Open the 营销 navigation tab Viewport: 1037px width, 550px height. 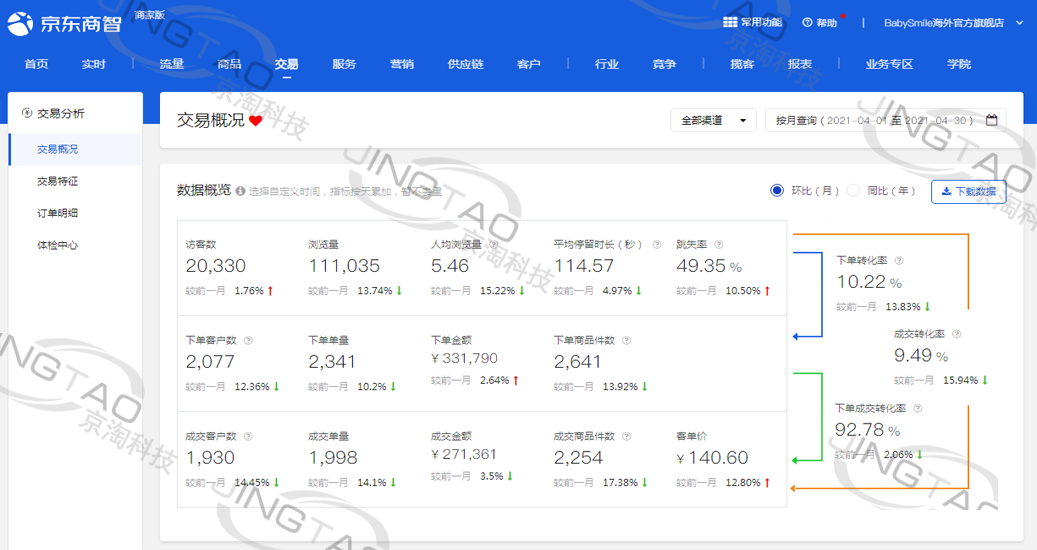pos(402,64)
